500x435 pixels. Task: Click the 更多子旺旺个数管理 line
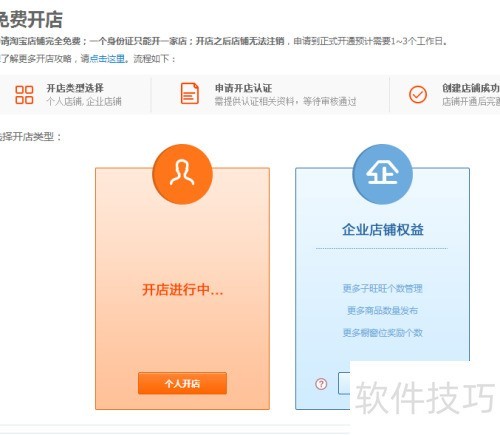point(383,288)
